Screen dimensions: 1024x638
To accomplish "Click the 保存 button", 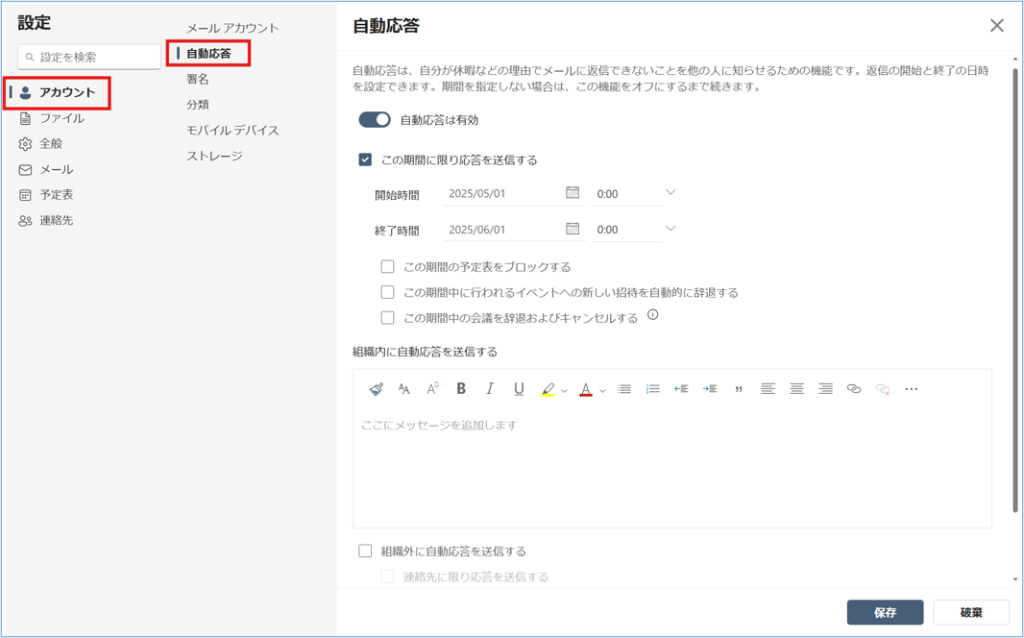I will point(884,612).
